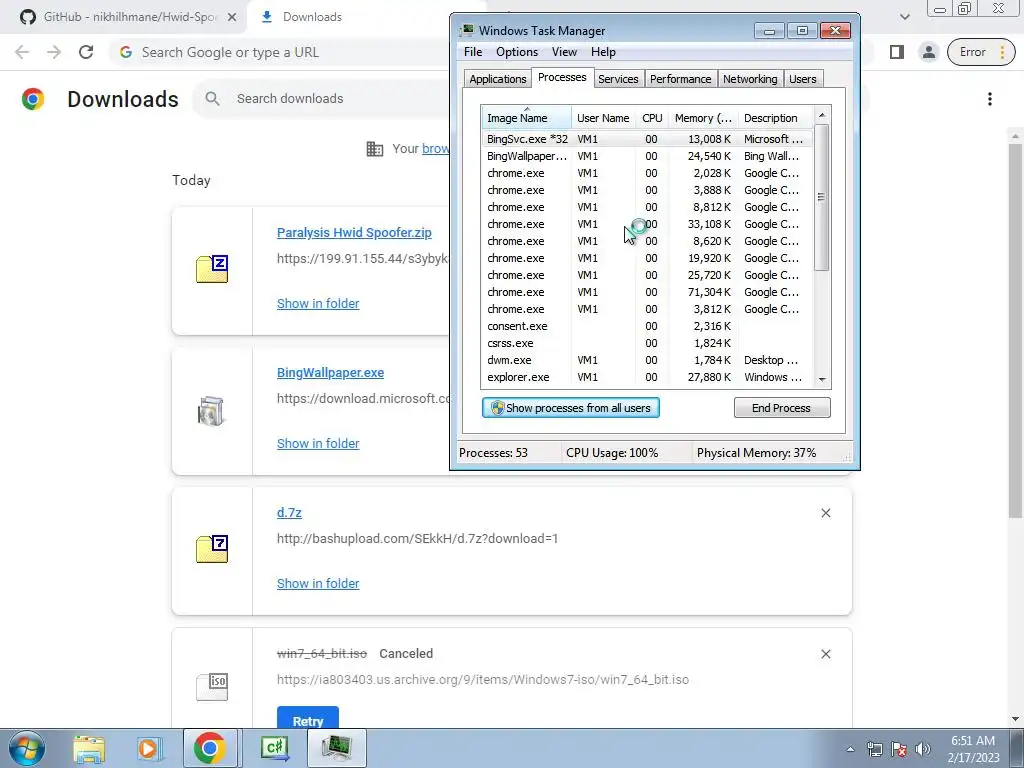Click Chrome back arrow button

pyautogui.click(x=22, y=52)
